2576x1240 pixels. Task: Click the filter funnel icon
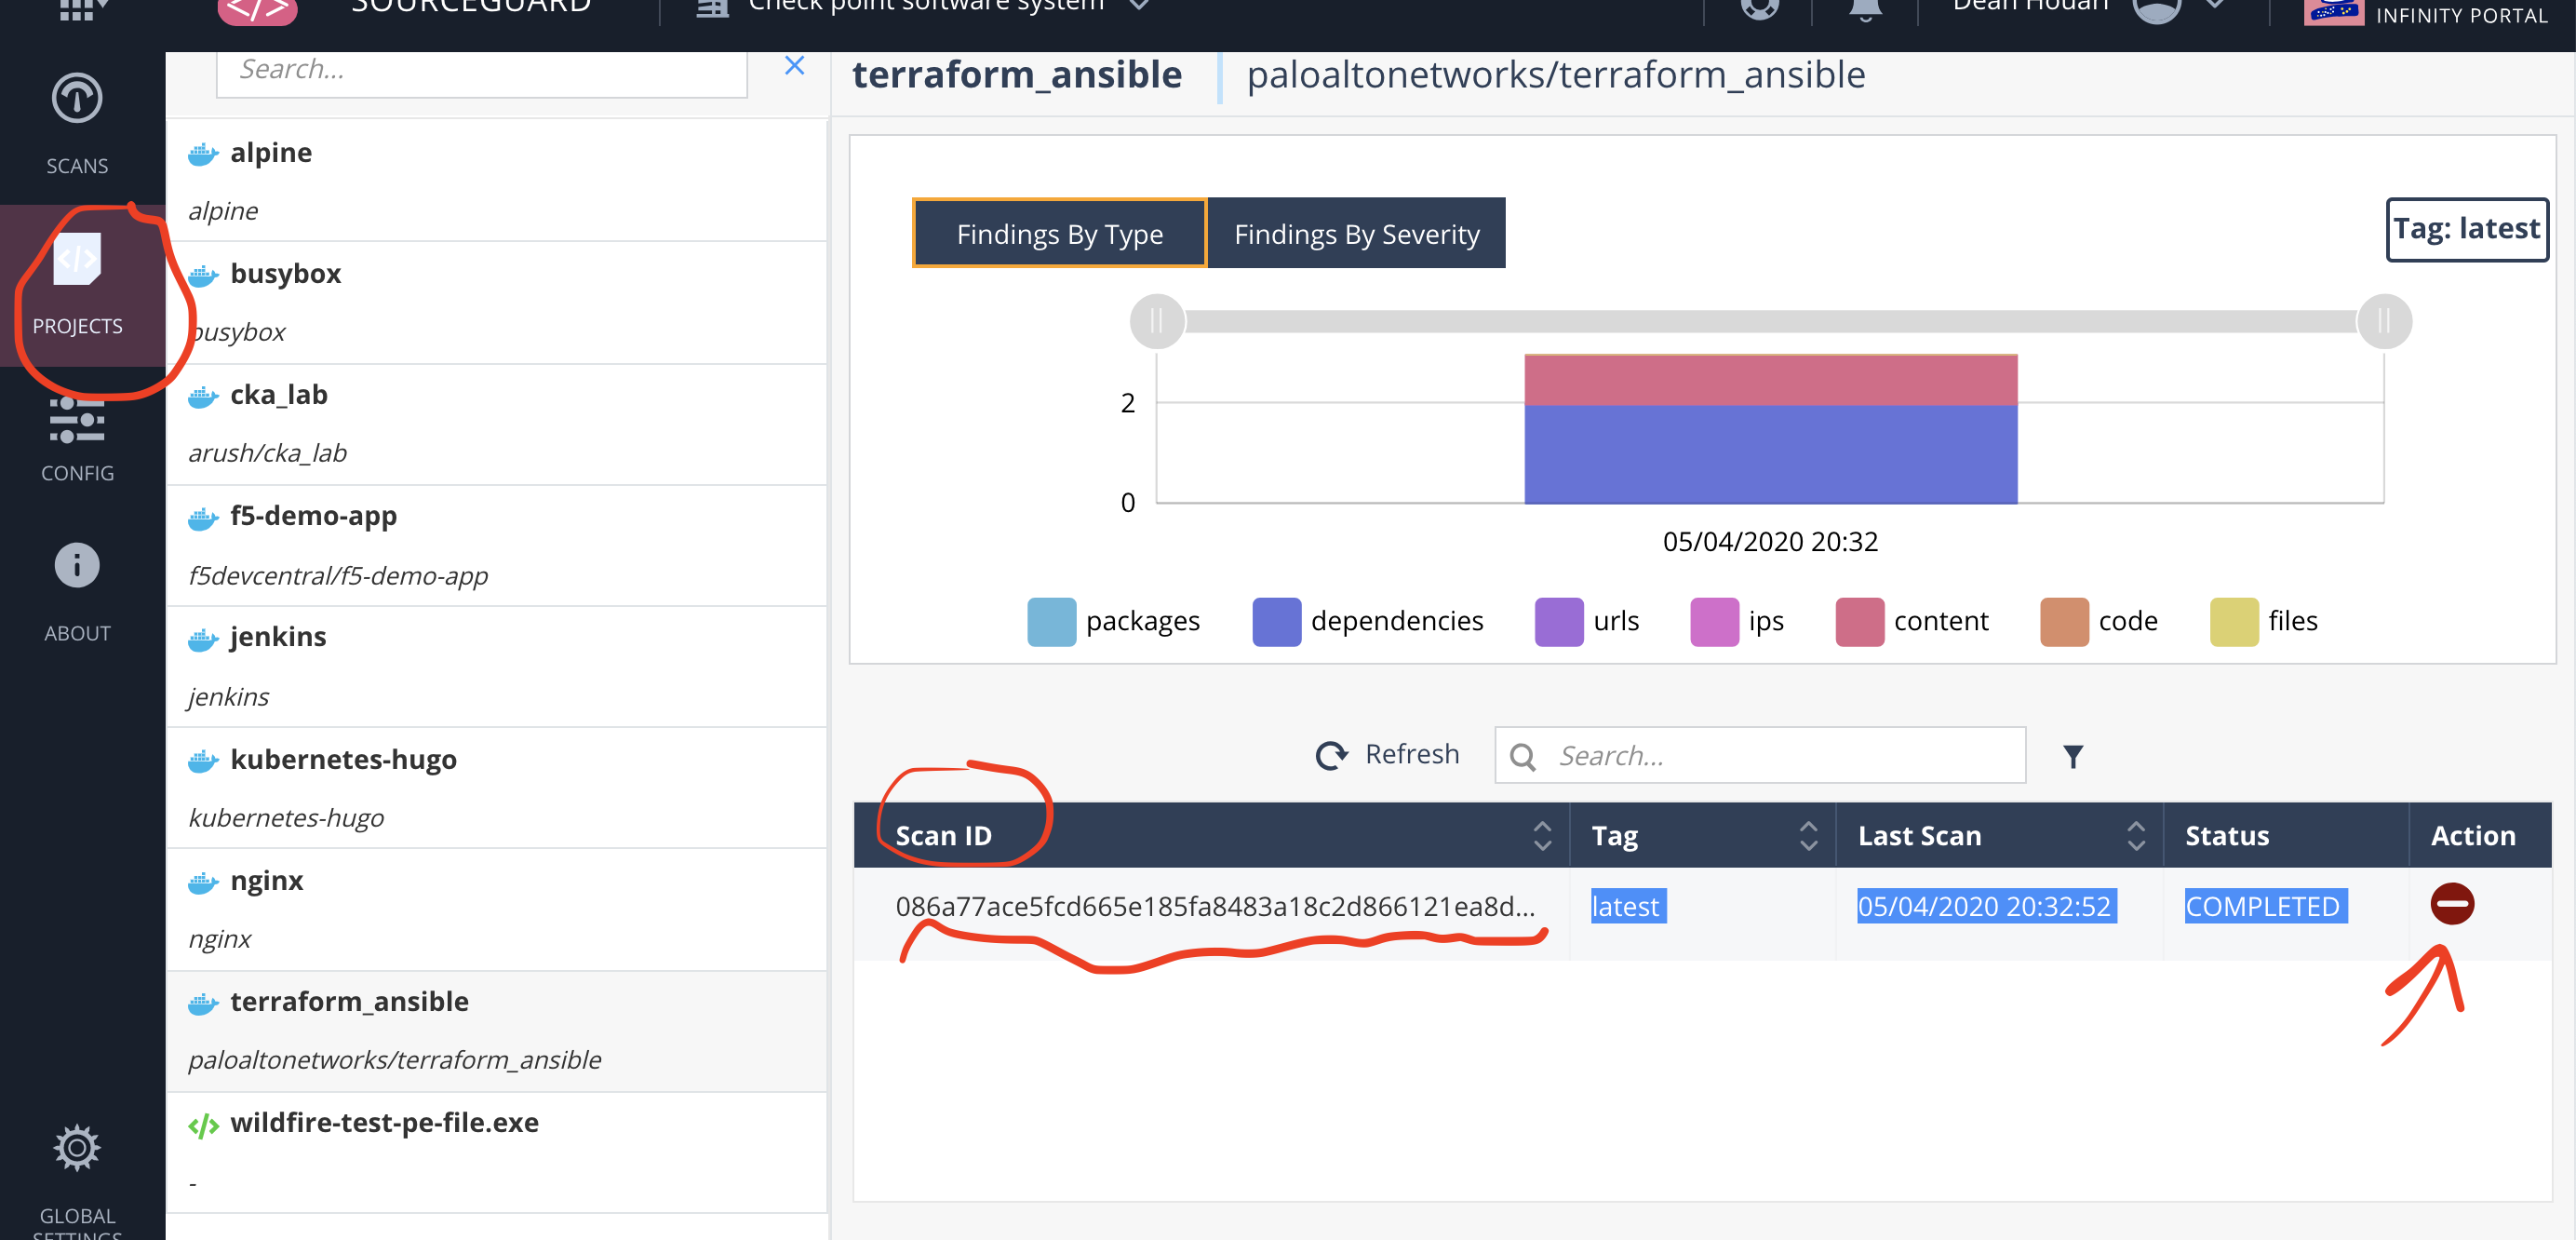pyautogui.click(x=2072, y=756)
